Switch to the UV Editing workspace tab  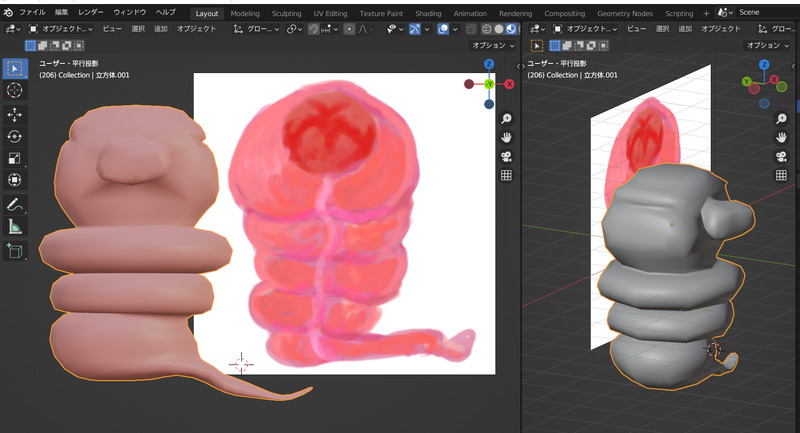pyautogui.click(x=330, y=13)
